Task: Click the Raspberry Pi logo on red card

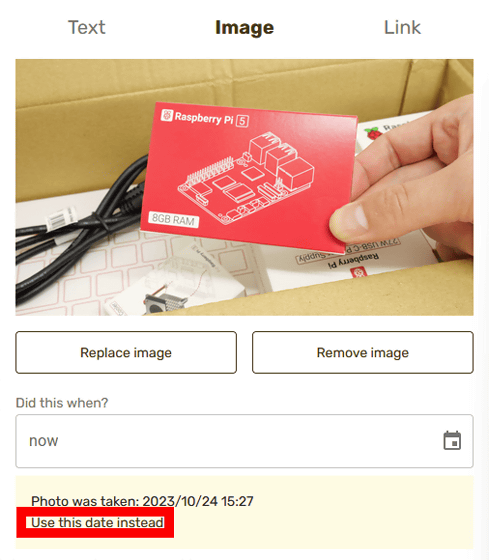Action: 166,115
